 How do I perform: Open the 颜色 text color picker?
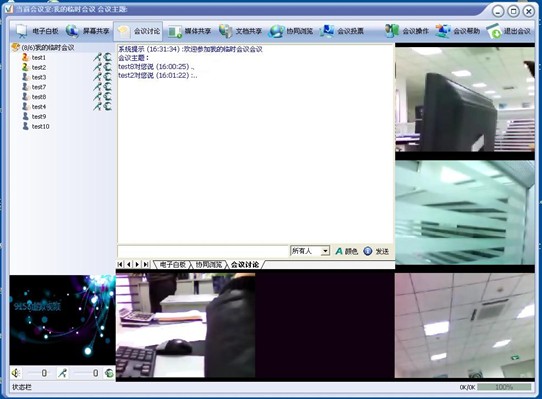(346, 251)
